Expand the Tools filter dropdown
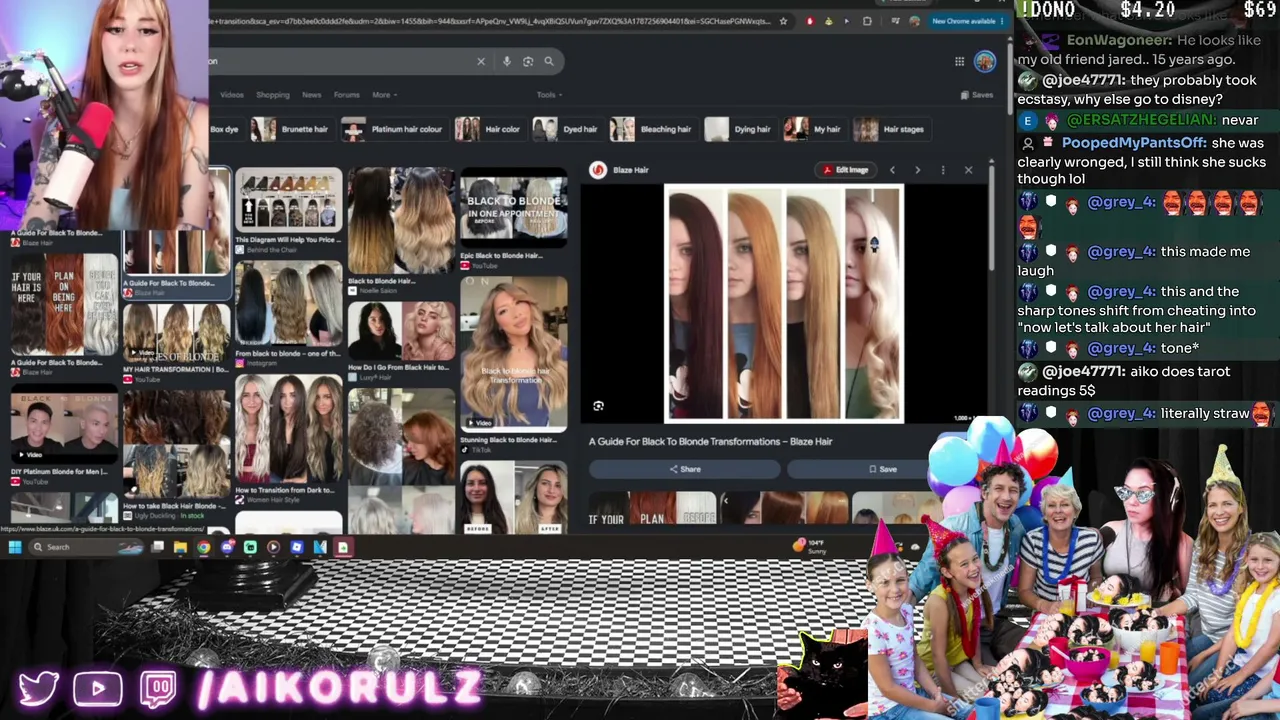Image resolution: width=1280 pixels, height=720 pixels. point(548,95)
